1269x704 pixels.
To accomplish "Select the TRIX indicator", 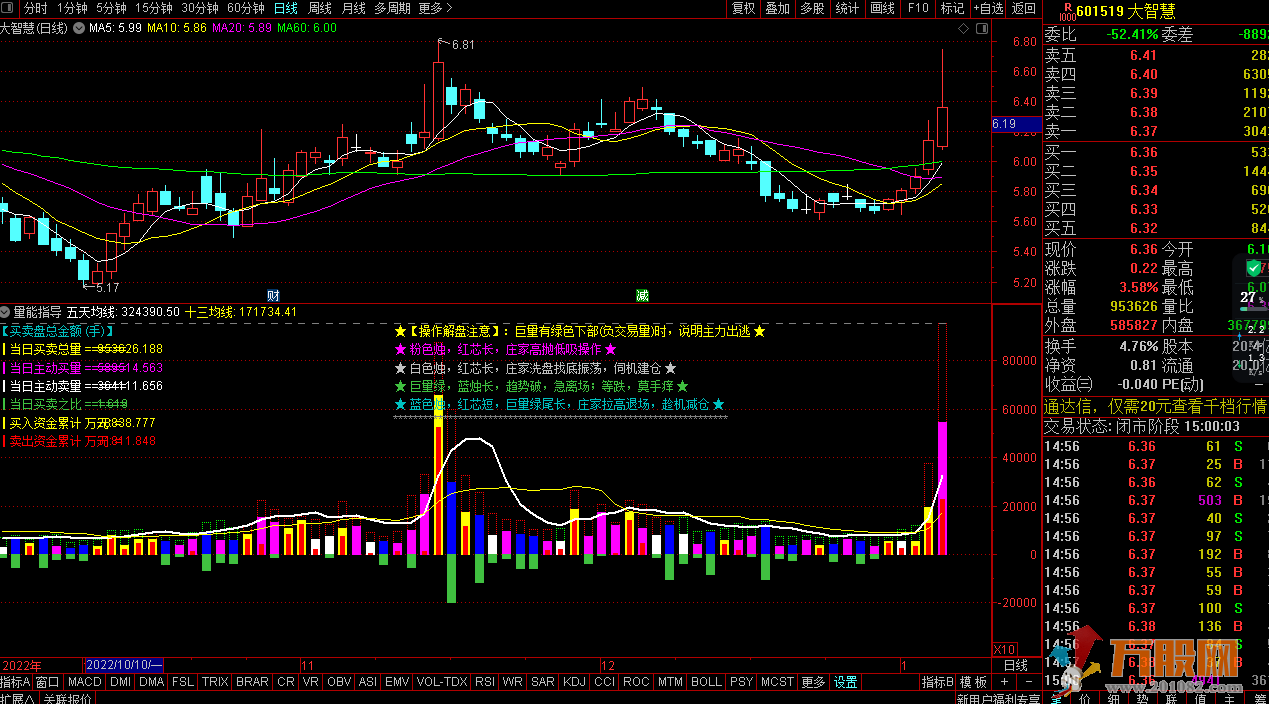I will coord(215,682).
